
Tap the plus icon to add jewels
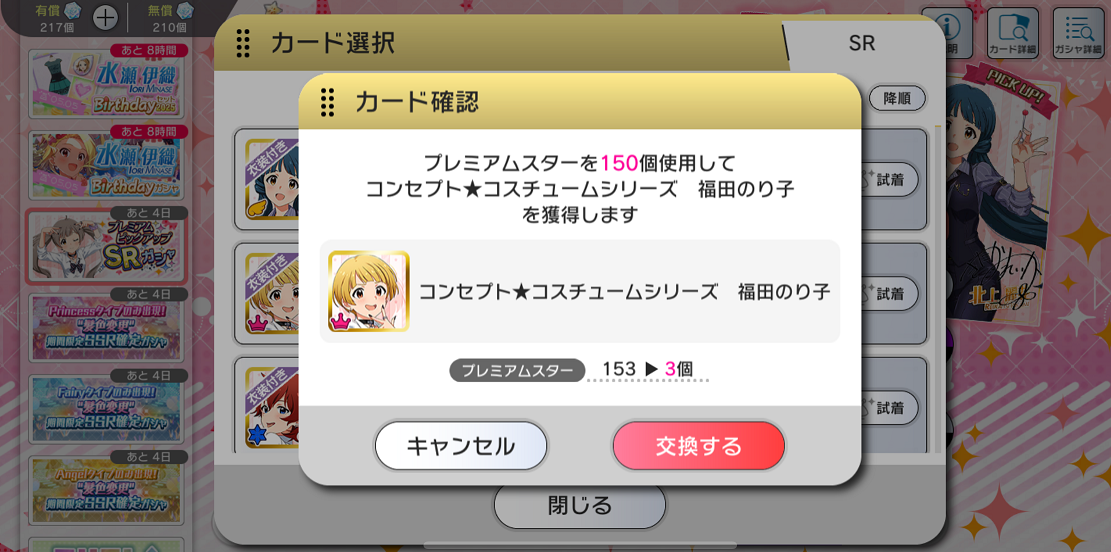tap(106, 18)
